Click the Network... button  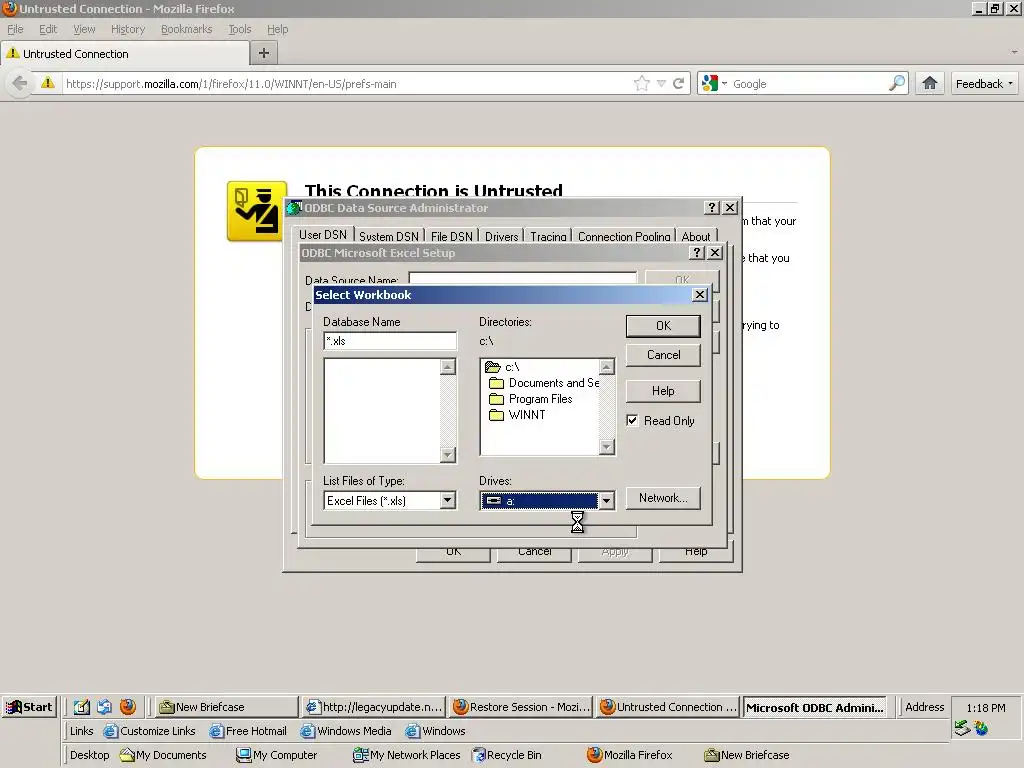663,498
